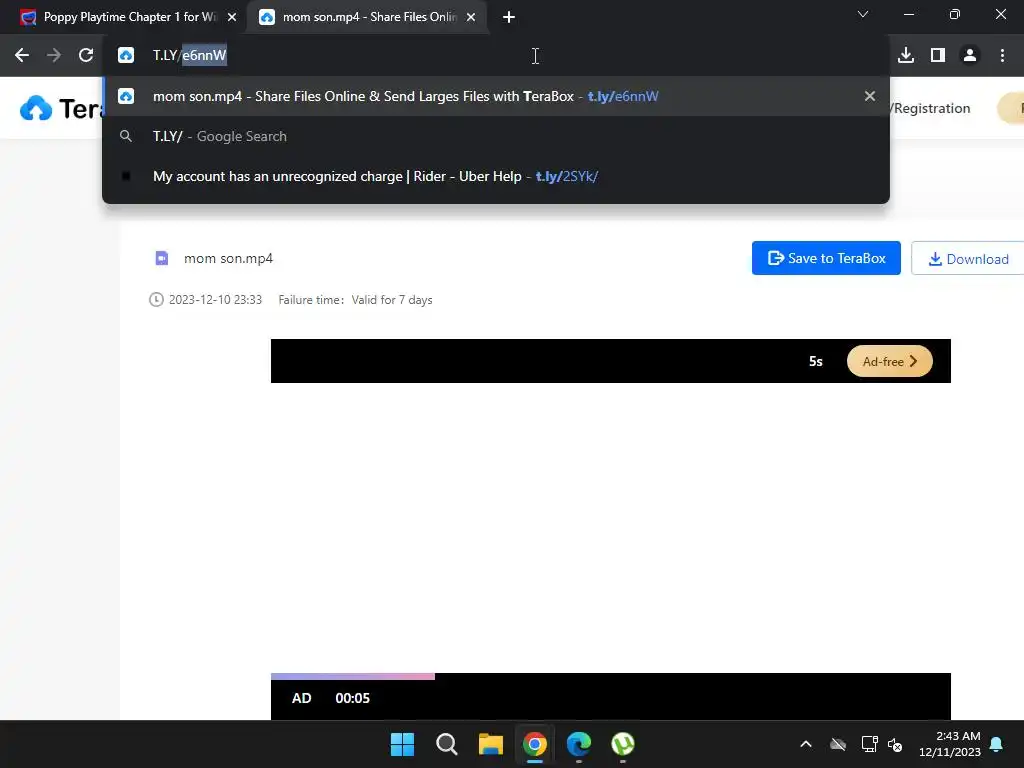Open the clock and date panel
Image resolution: width=1024 pixels, height=768 pixels.
pos(950,744)
